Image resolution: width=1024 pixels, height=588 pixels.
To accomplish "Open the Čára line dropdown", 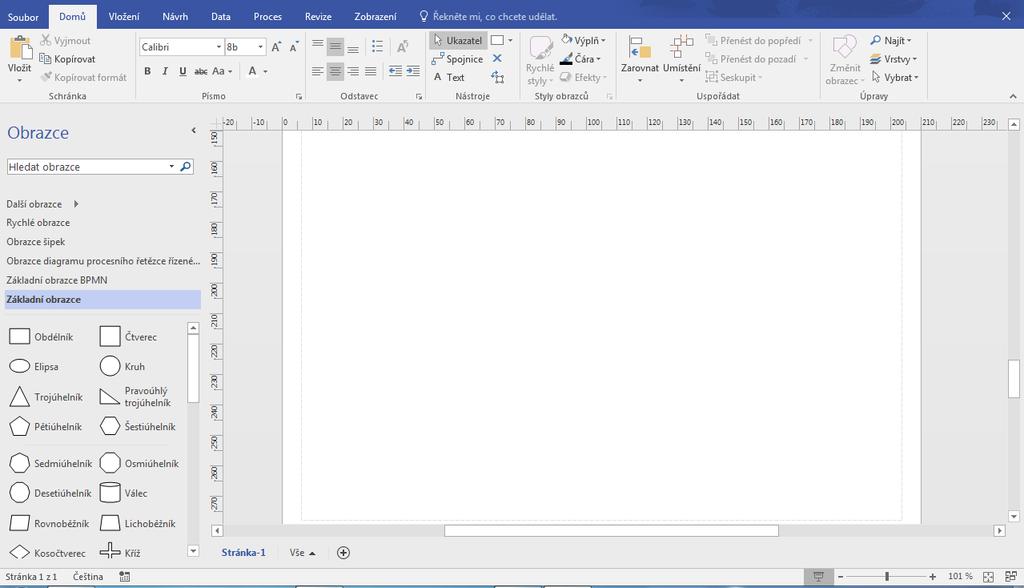I will pos(580,59).
